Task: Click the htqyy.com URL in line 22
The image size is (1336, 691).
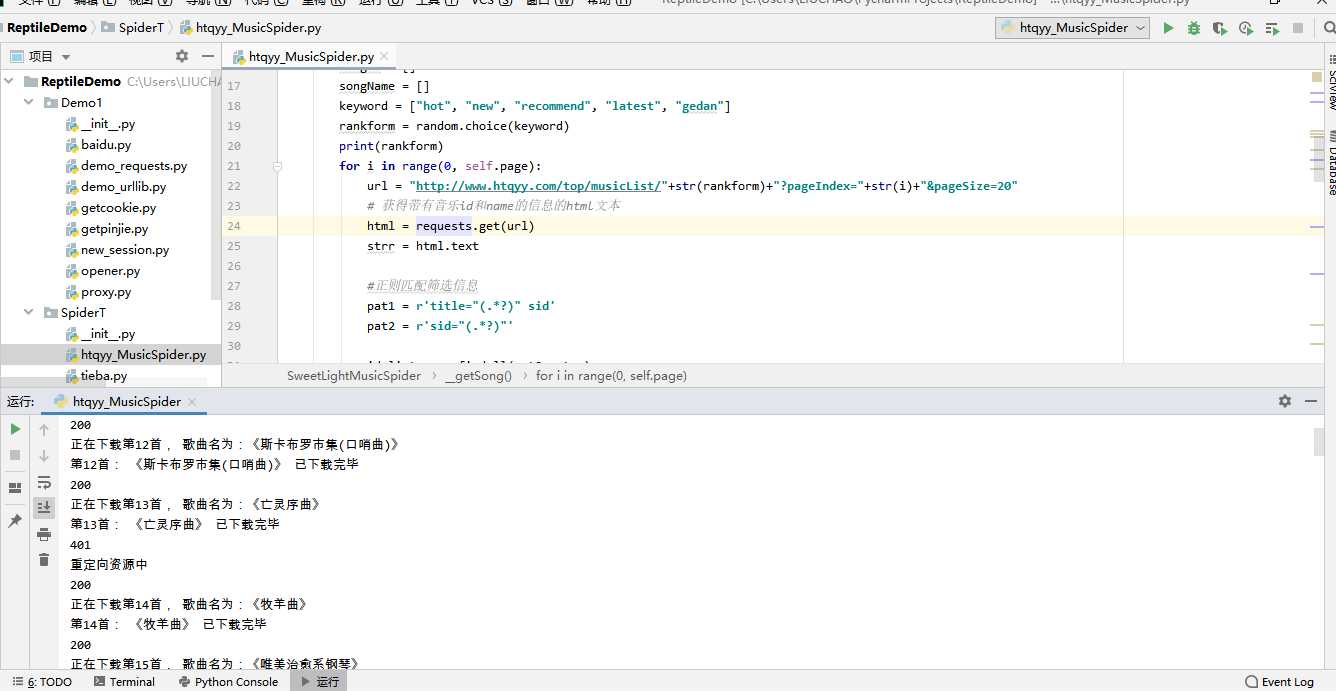Action: pos(539,186)
